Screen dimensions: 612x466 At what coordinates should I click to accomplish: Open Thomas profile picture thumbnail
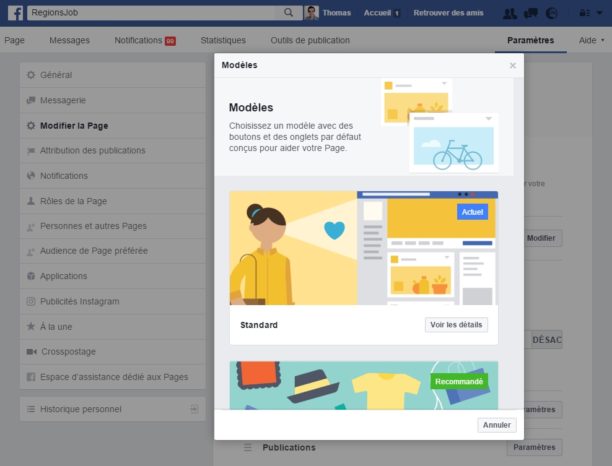[x=311, y=13]
